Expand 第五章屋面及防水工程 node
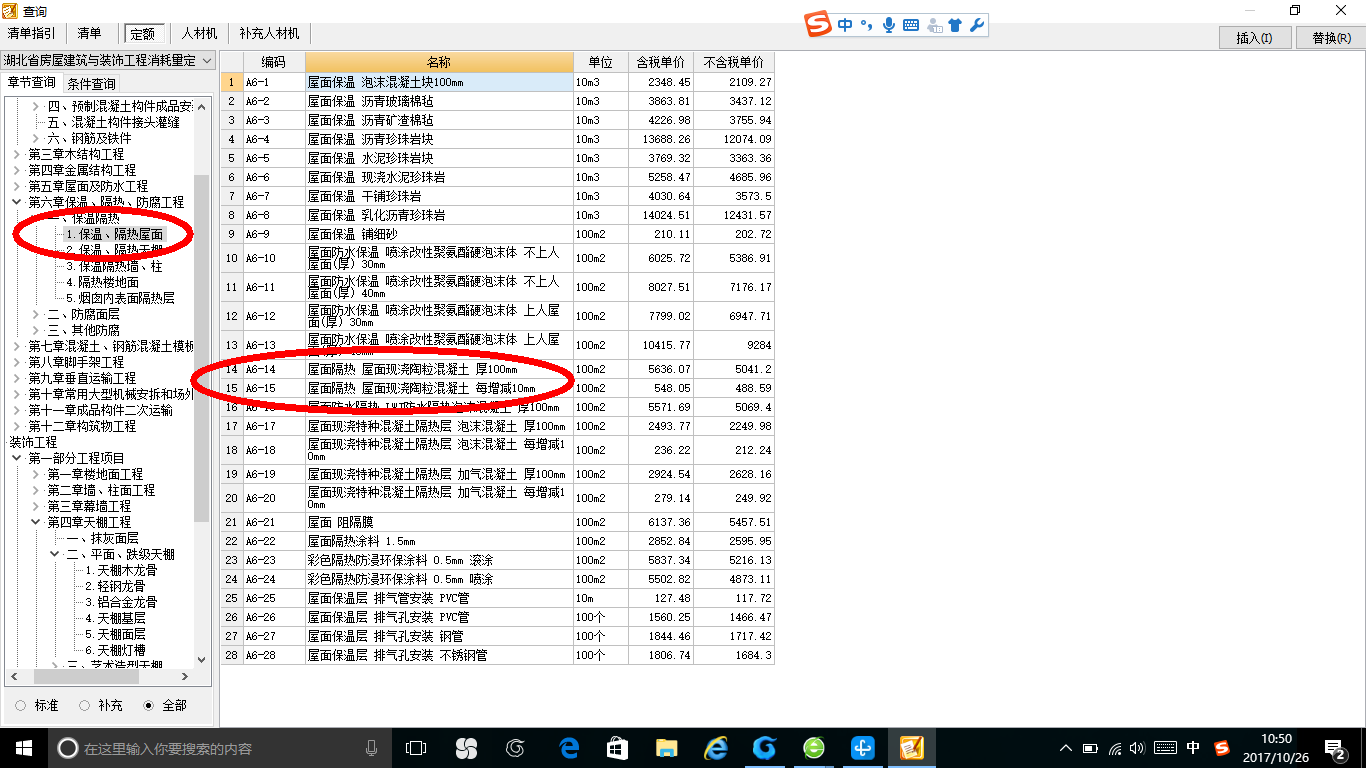The image size is (1366, 768). click(17, 186)
